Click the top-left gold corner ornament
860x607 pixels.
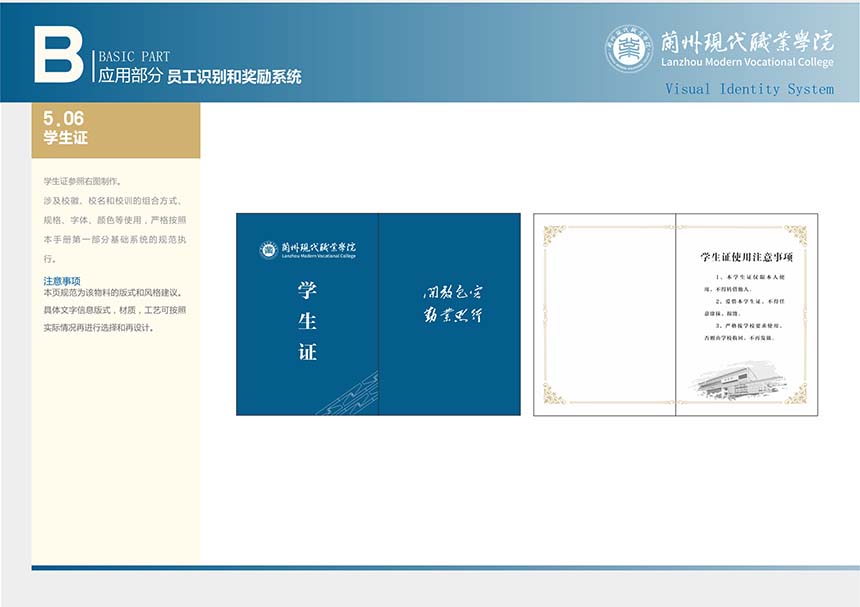pyautogui.click(x=554, y=235)
